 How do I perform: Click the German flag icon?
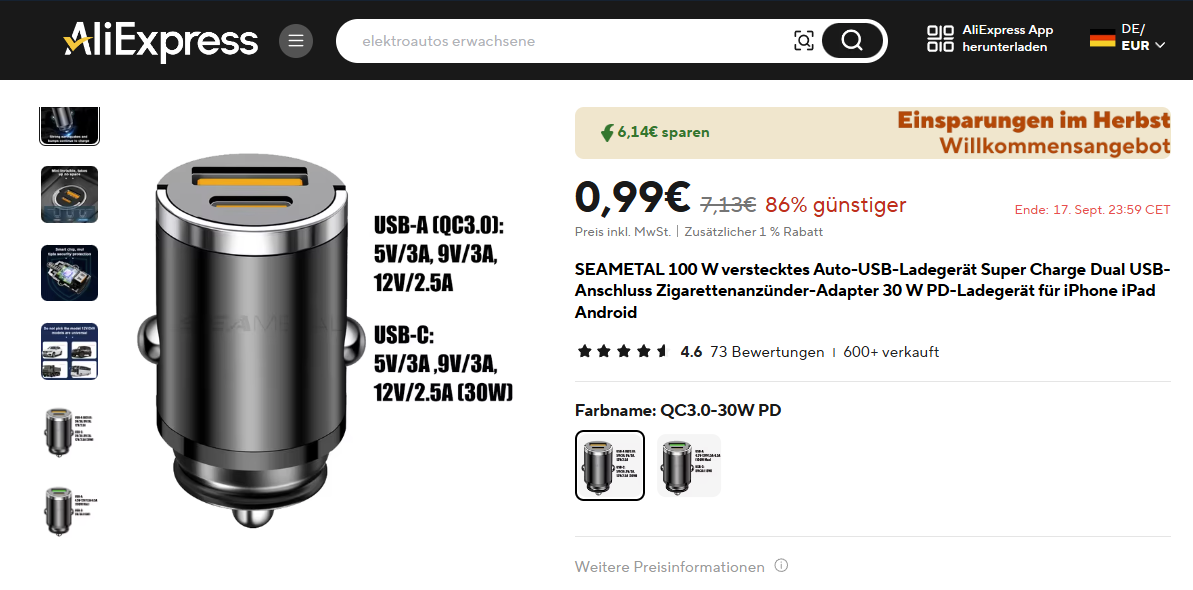[1102, 38]
